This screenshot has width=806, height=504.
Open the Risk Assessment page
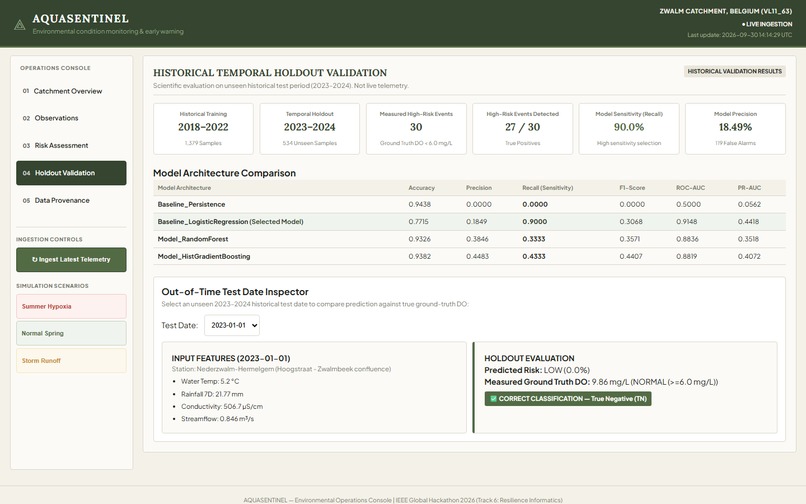(71, 146)
